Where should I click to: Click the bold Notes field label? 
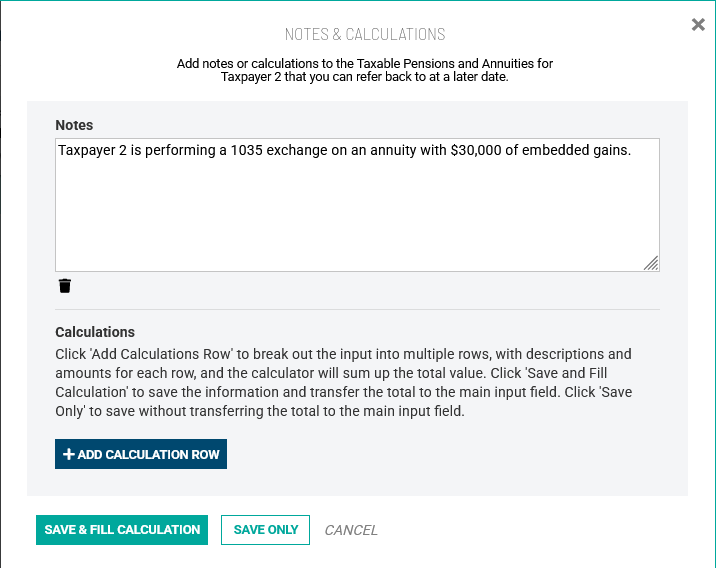(x=74, y=125)
